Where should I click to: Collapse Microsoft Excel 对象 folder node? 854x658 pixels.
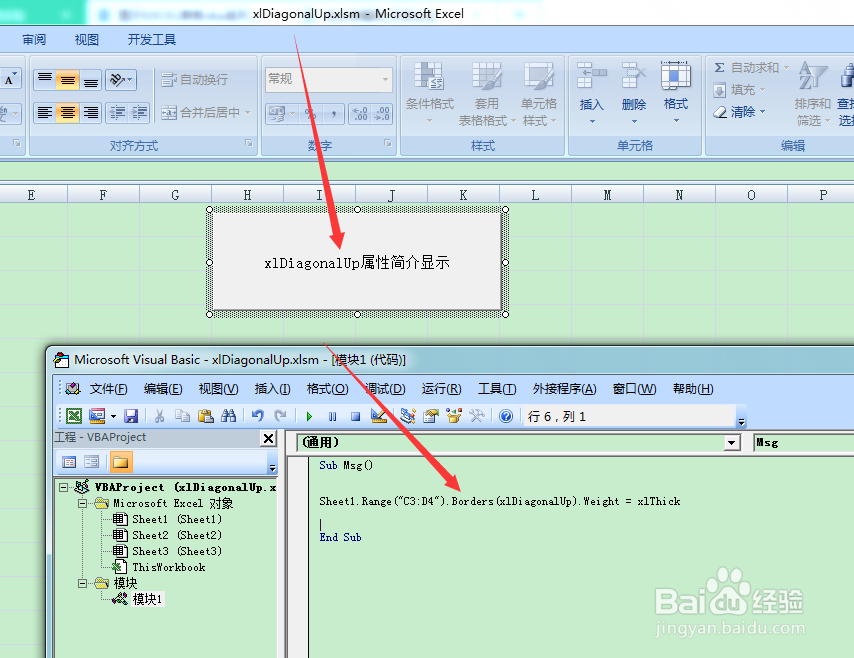click(82, 503)
